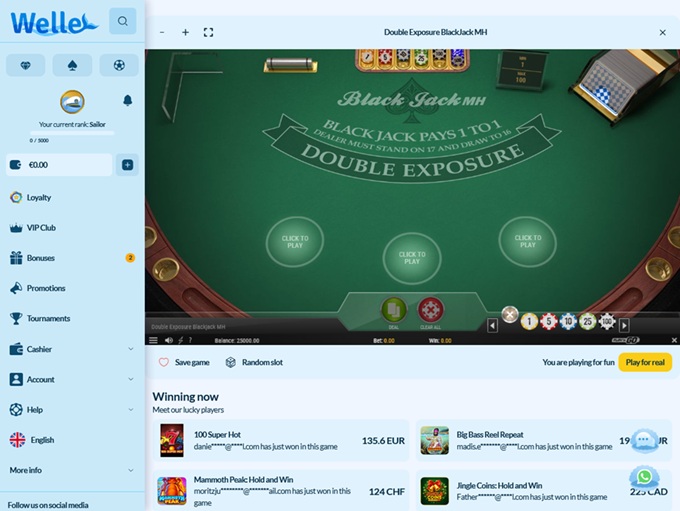Image resolution: width=680 pixels, height=511 pixels.
Task: Click the spade casino games icon
Action: coord(72,65)
